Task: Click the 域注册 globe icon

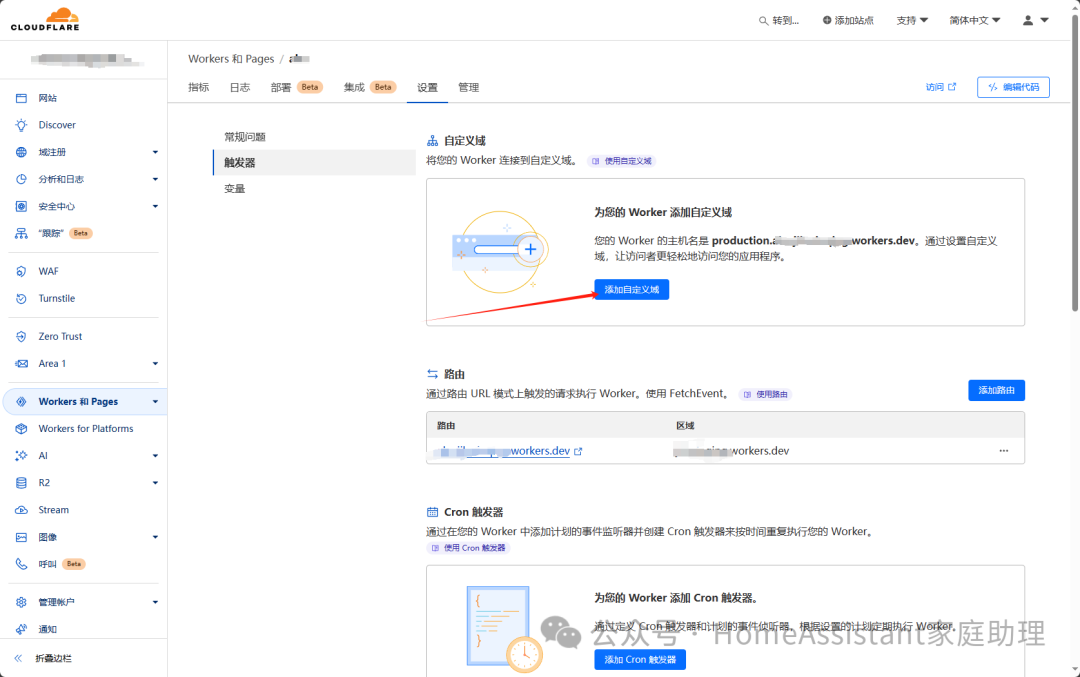Action: tap(21, 152)
